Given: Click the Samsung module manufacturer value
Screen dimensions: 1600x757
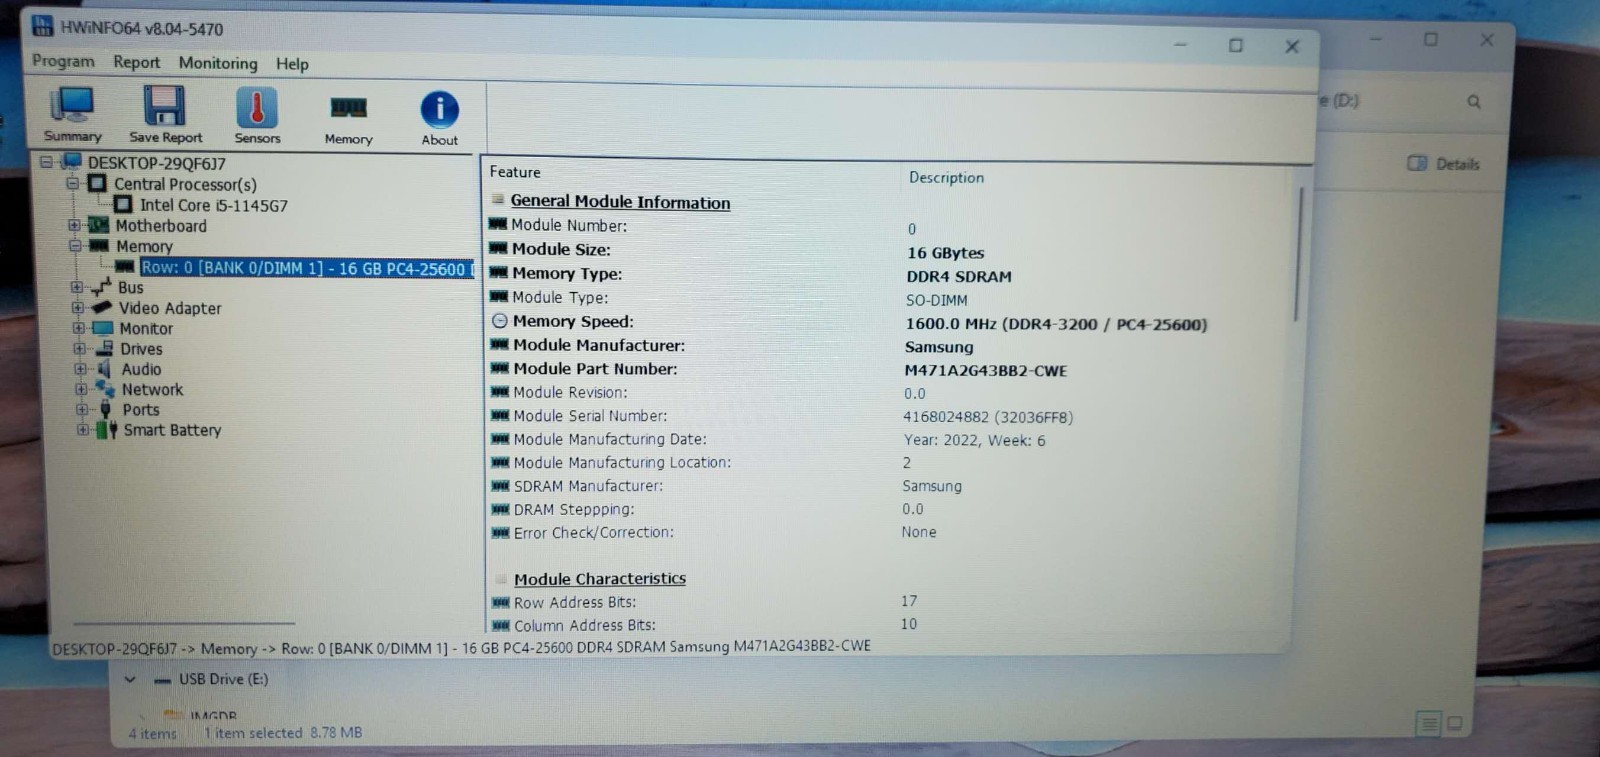Looking at the screenshot, I should (938, 347).
